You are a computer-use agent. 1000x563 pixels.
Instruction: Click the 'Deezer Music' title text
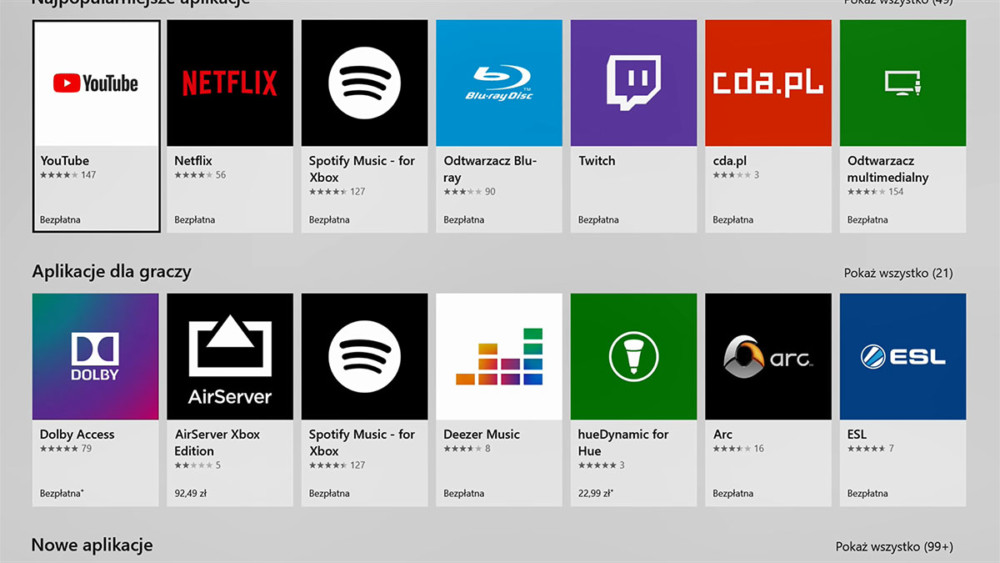pyautogui.click(x=482, y=434)
